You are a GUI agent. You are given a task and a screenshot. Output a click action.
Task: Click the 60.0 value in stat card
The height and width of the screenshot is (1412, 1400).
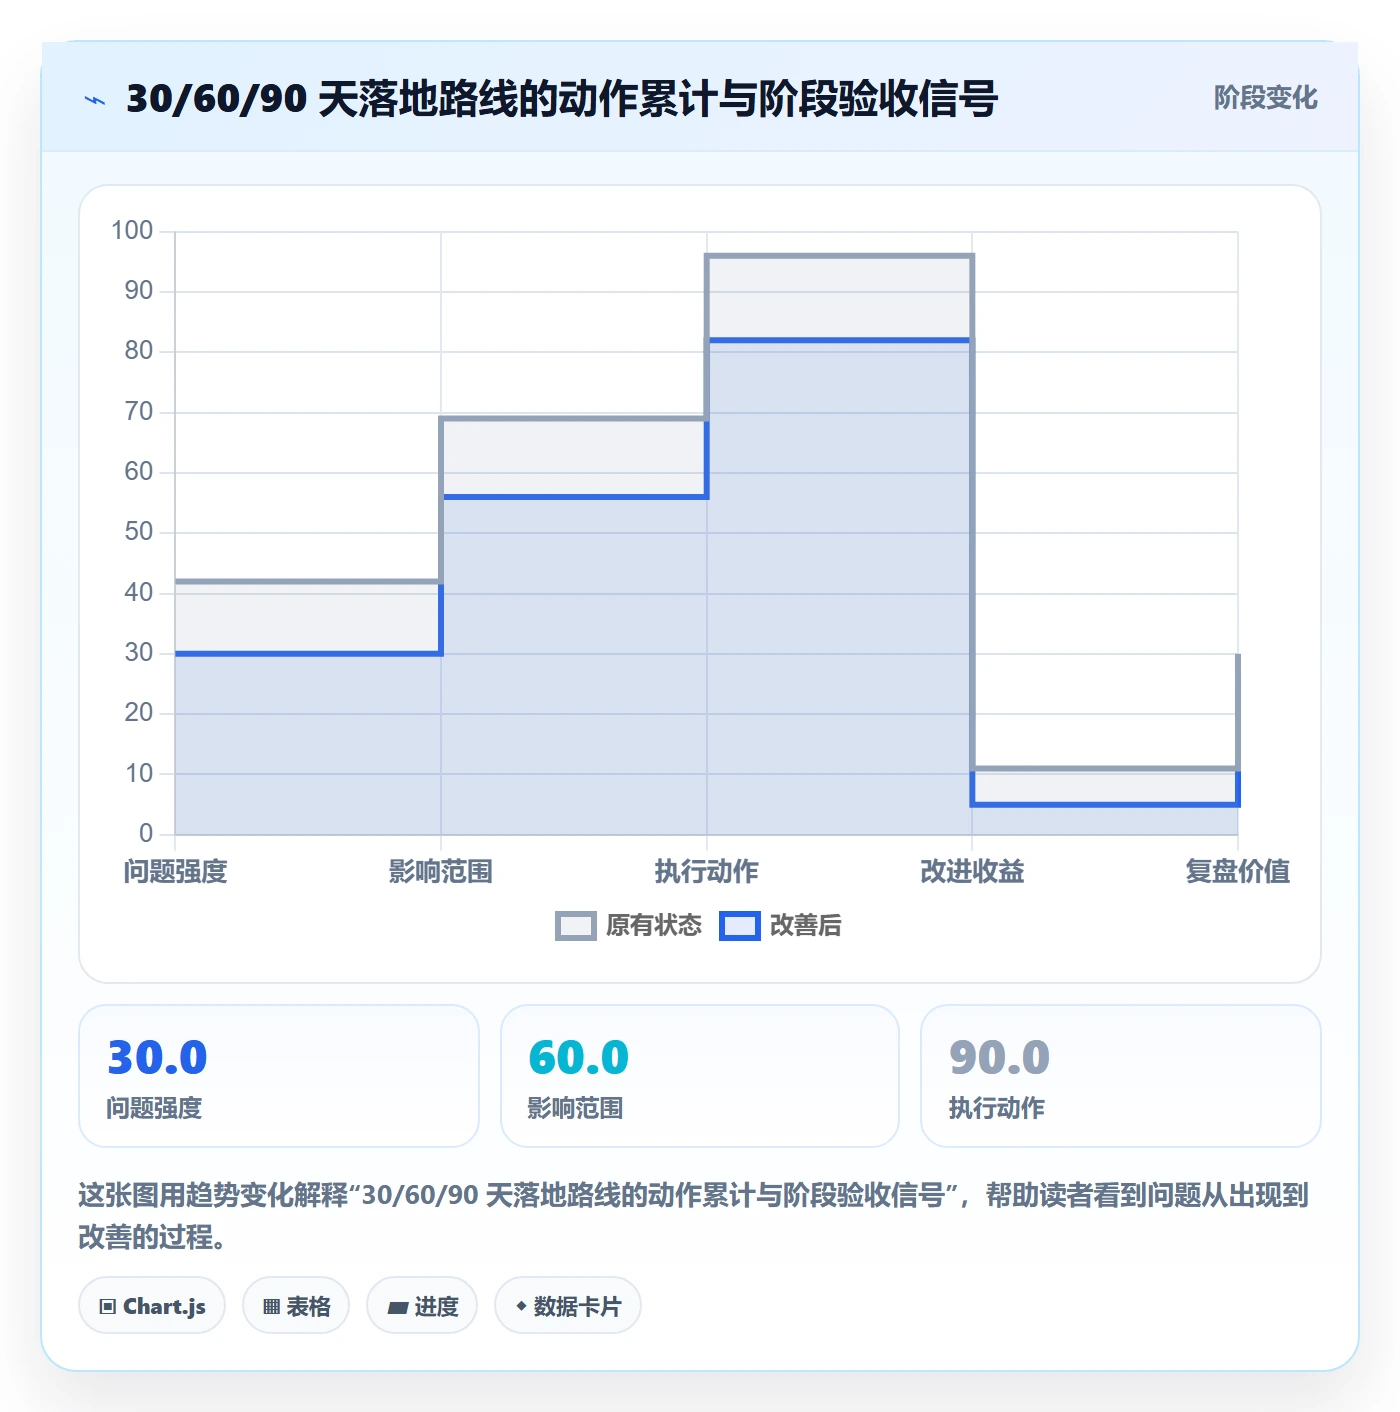point(578,1058)
